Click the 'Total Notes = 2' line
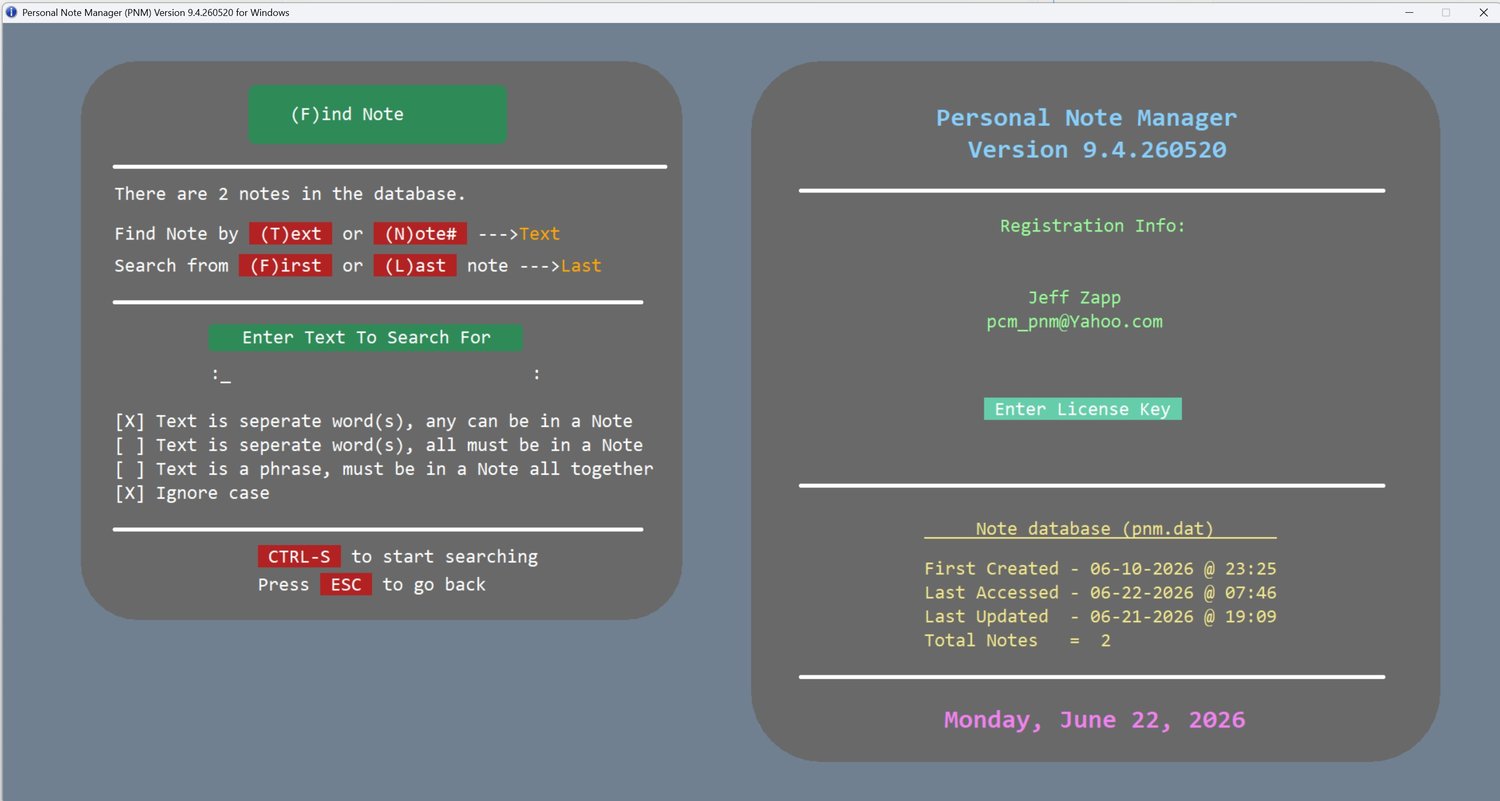 1017,641
